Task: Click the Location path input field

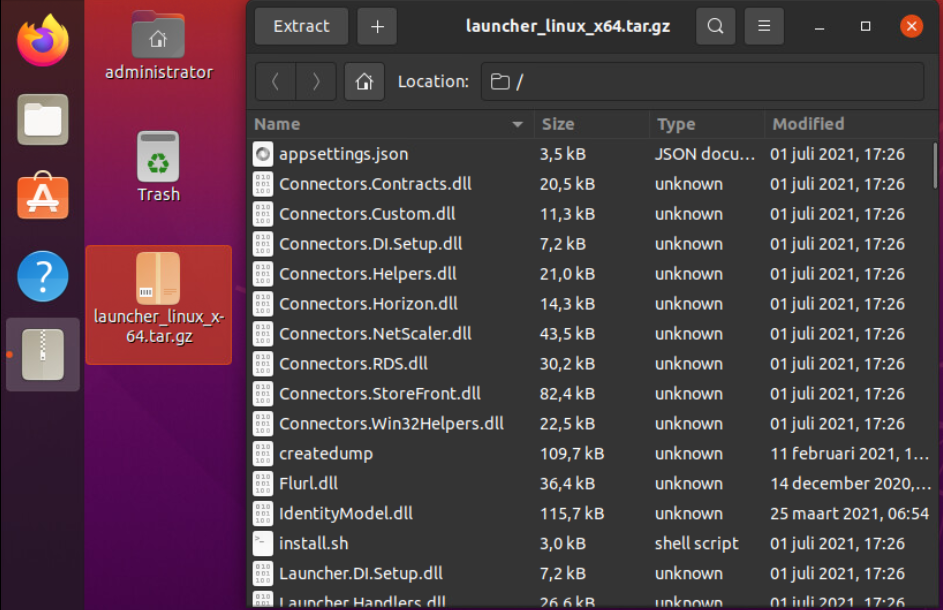Action: pyautogui.click(x=702, y=82)
